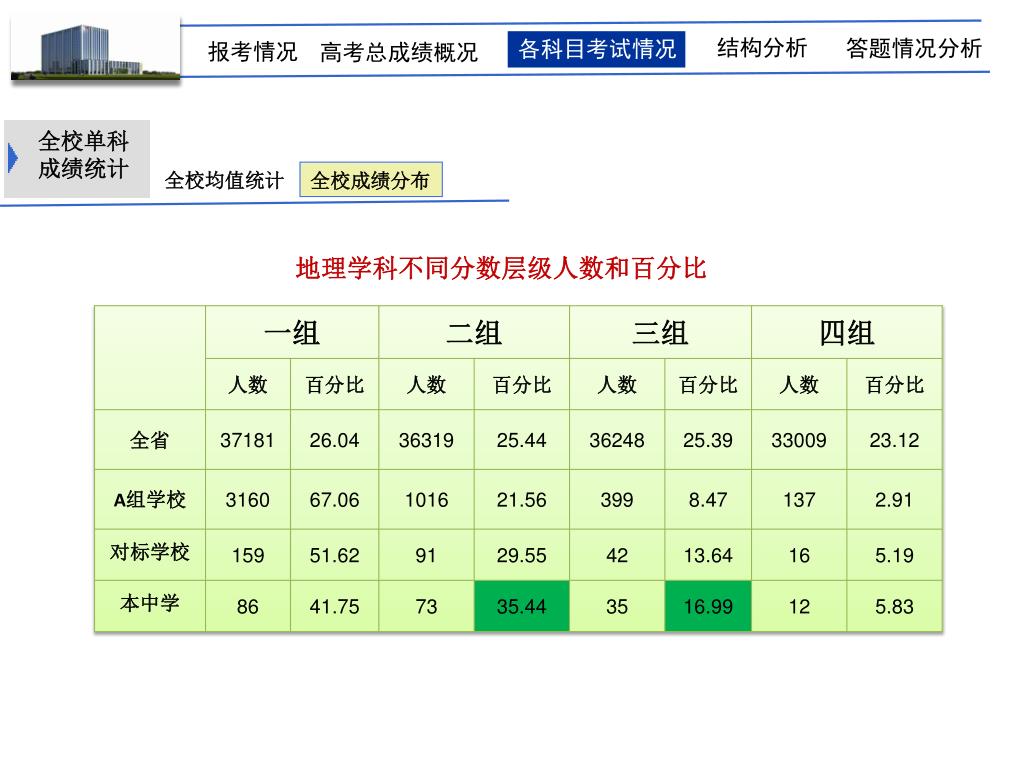The image size is (1024, 768).
Task: Click 人数 subheader under 四组
Action: point(799,385)
